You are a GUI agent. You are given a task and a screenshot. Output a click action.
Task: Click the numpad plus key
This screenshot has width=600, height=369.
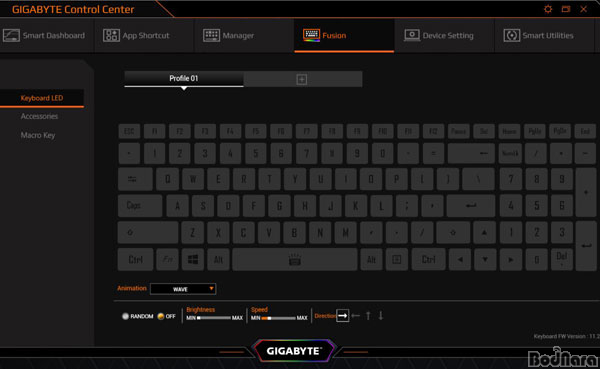586,192
